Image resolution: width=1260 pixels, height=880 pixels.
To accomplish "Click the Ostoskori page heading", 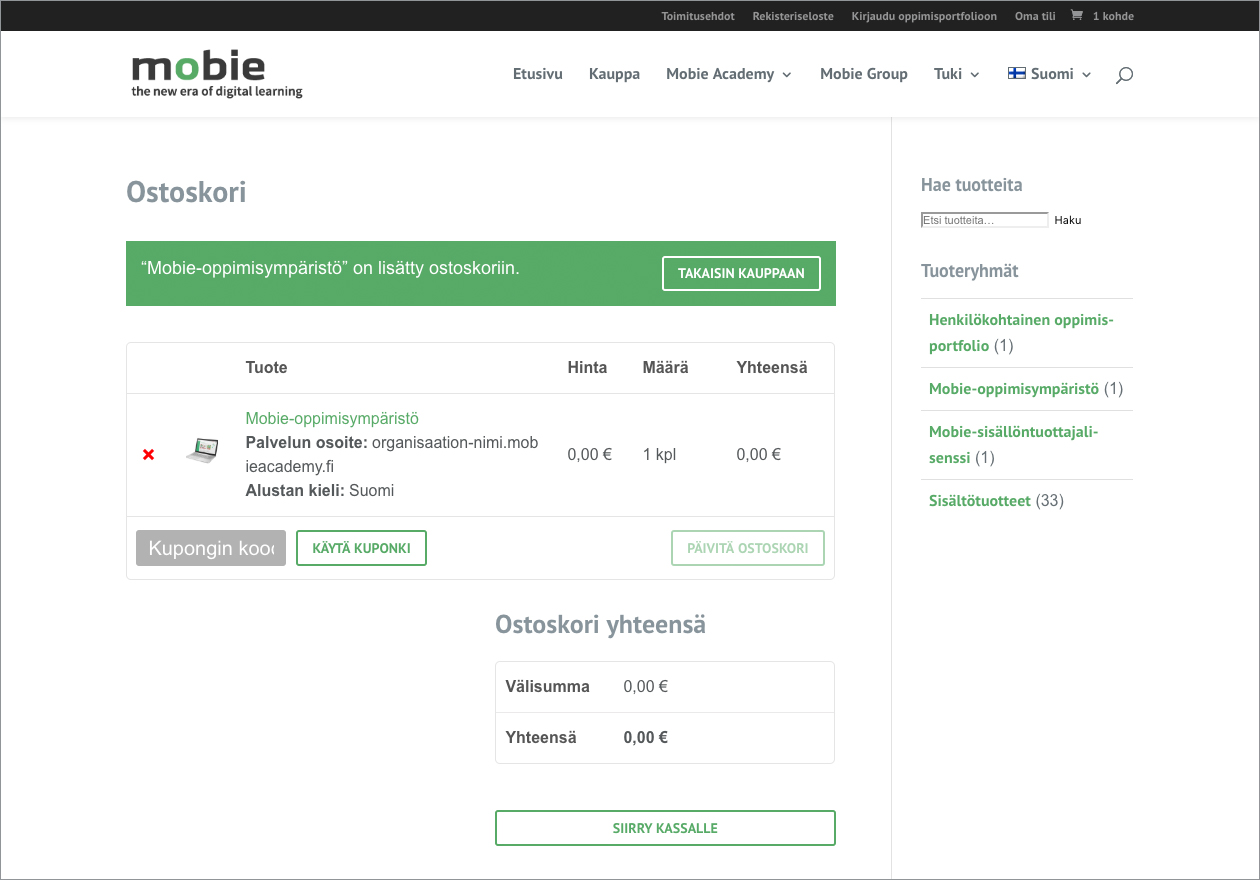I will [x=186, y=192].
